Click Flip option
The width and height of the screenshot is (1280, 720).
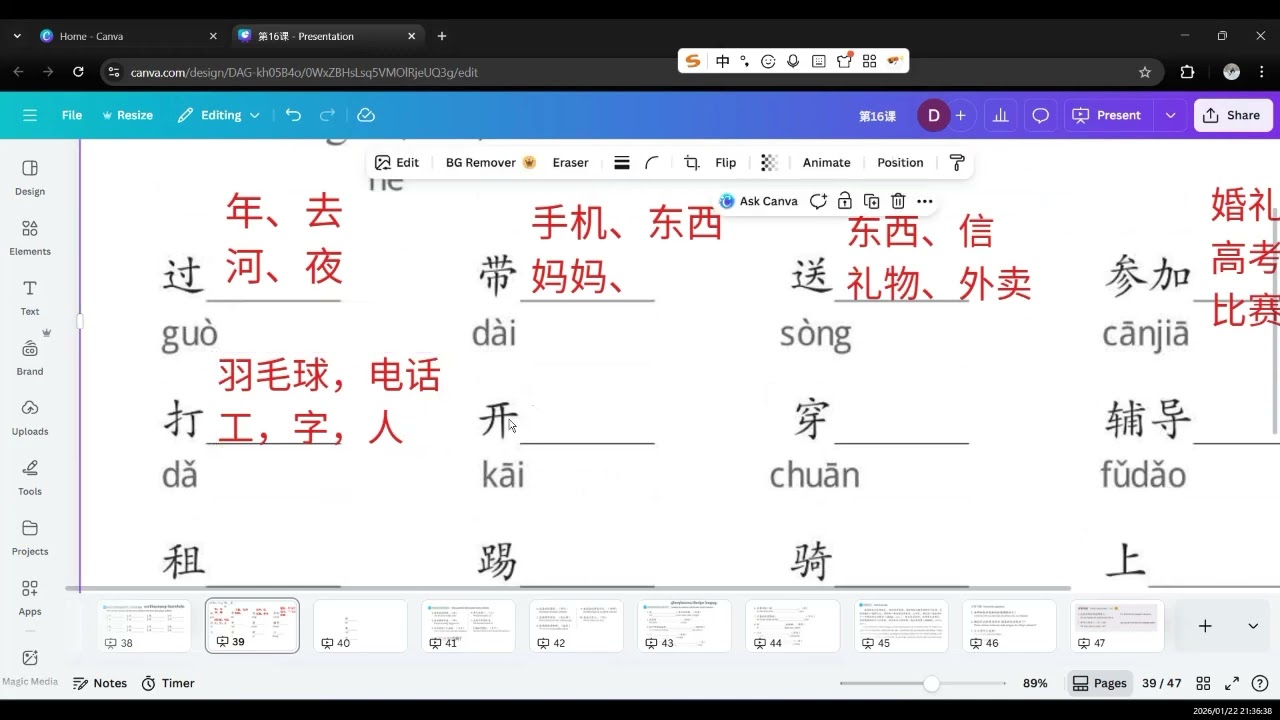726,163
